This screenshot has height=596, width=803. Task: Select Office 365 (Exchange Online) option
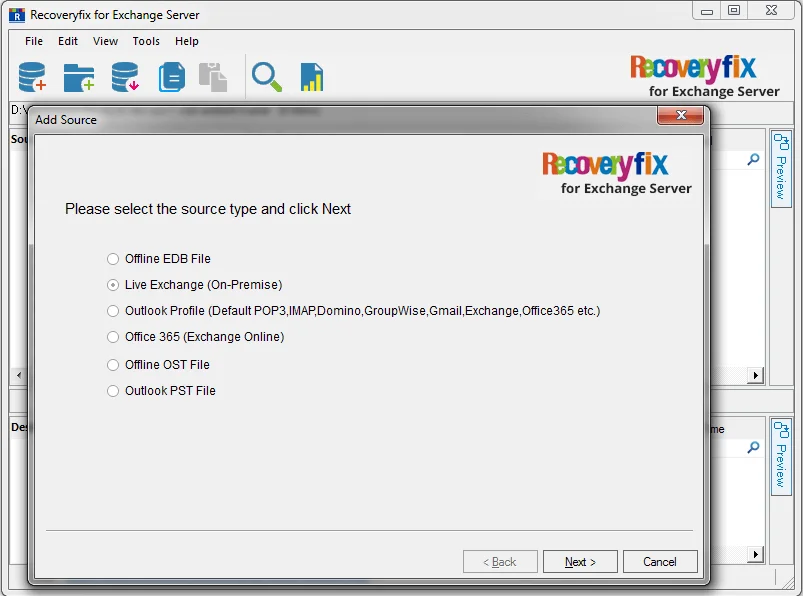tap(195, 337)
